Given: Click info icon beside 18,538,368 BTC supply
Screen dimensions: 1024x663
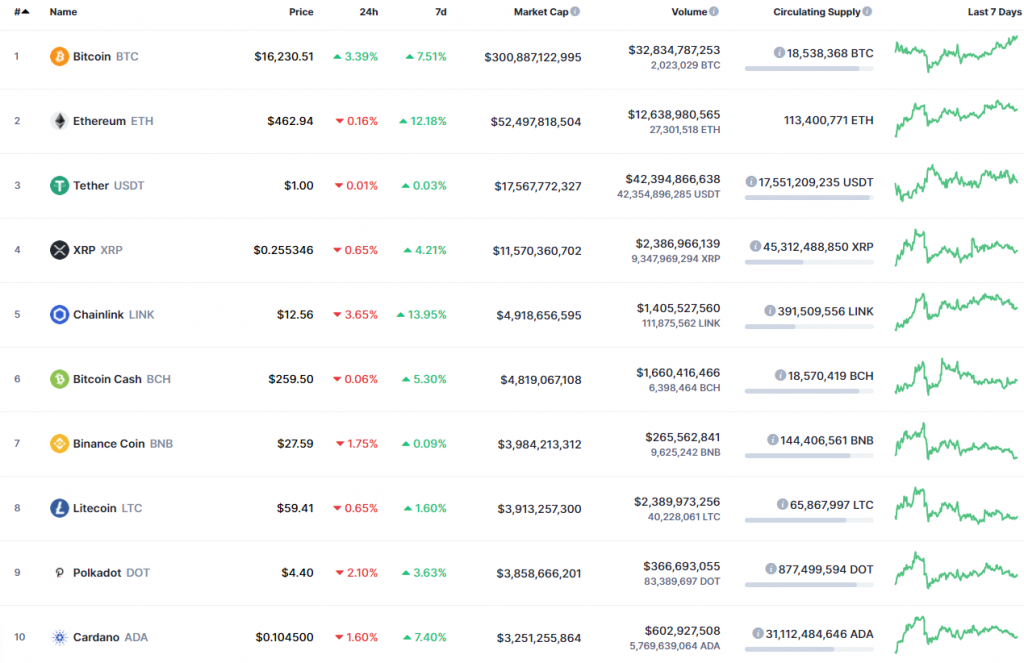Looking at the screenshot, I should [779, 53].
